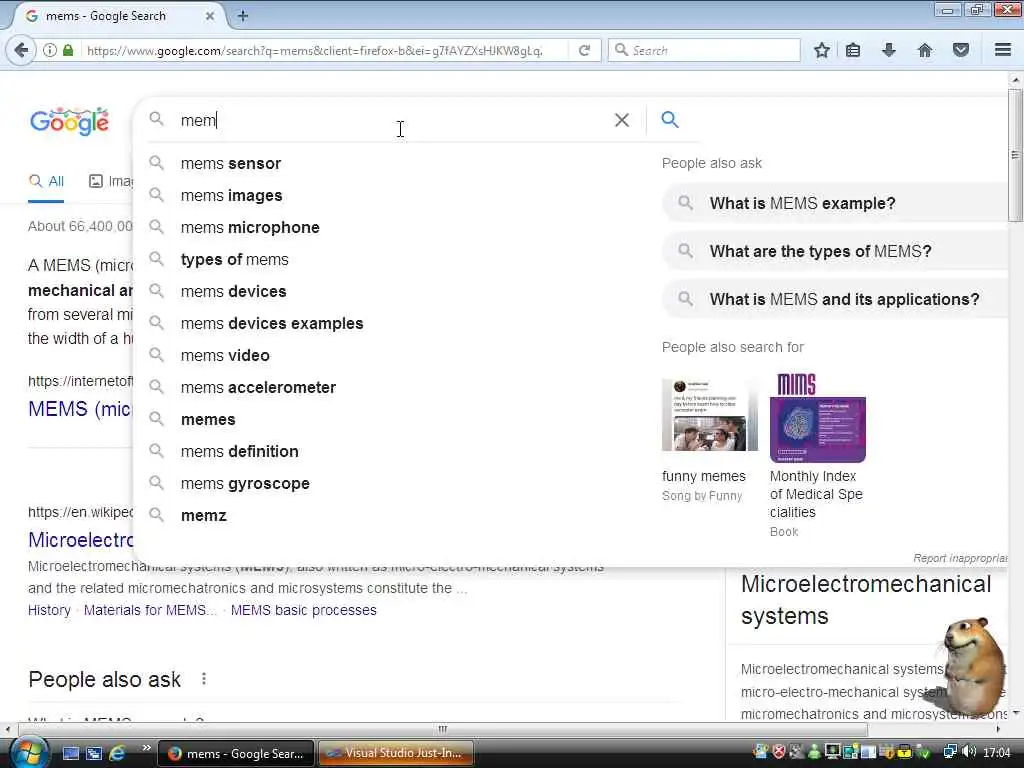
Task: Open Monthly Index of Medical Specialities link
Action: point(816,494)
